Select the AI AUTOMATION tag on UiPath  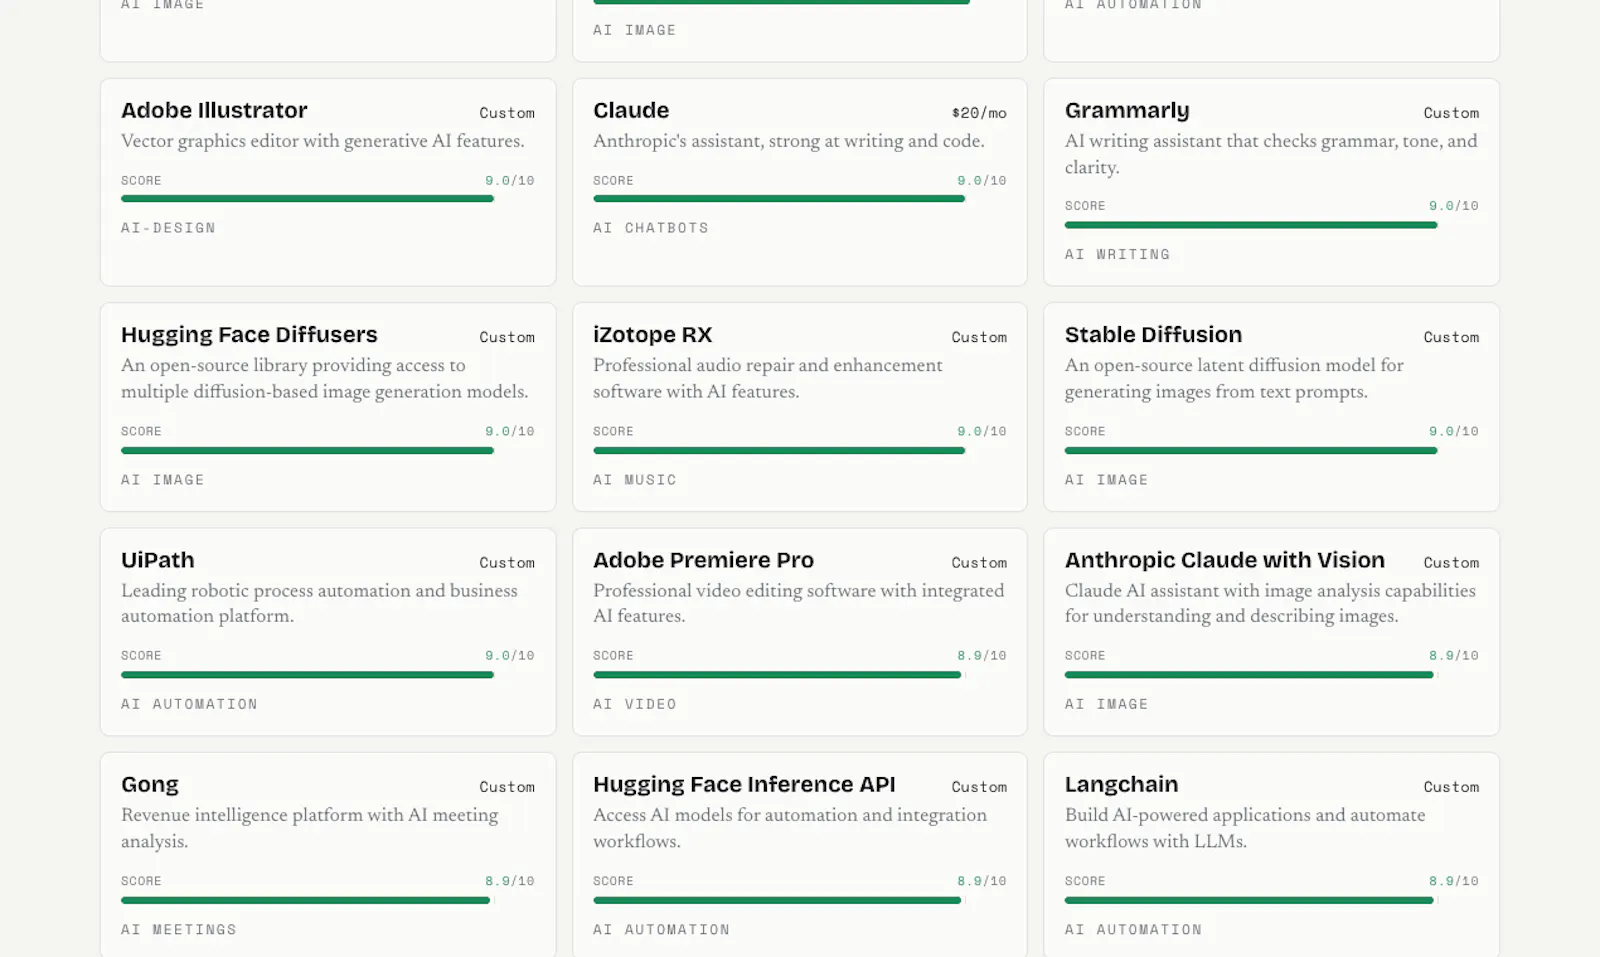[189, 704]
